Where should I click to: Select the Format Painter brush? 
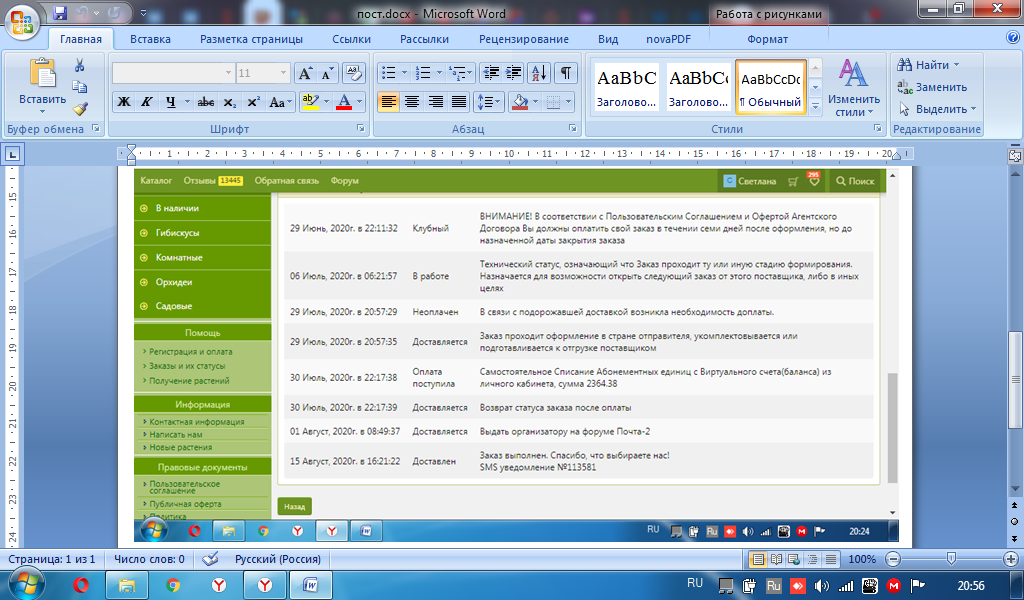point(80,109)
